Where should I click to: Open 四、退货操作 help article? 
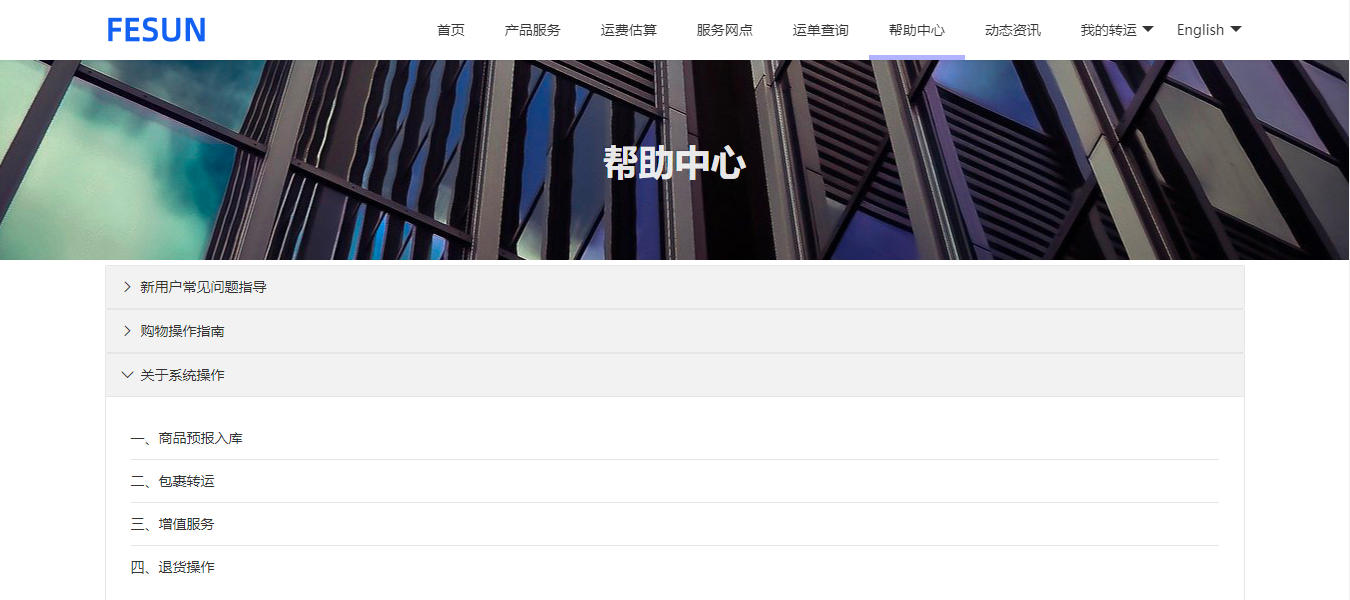coord(173,567)
